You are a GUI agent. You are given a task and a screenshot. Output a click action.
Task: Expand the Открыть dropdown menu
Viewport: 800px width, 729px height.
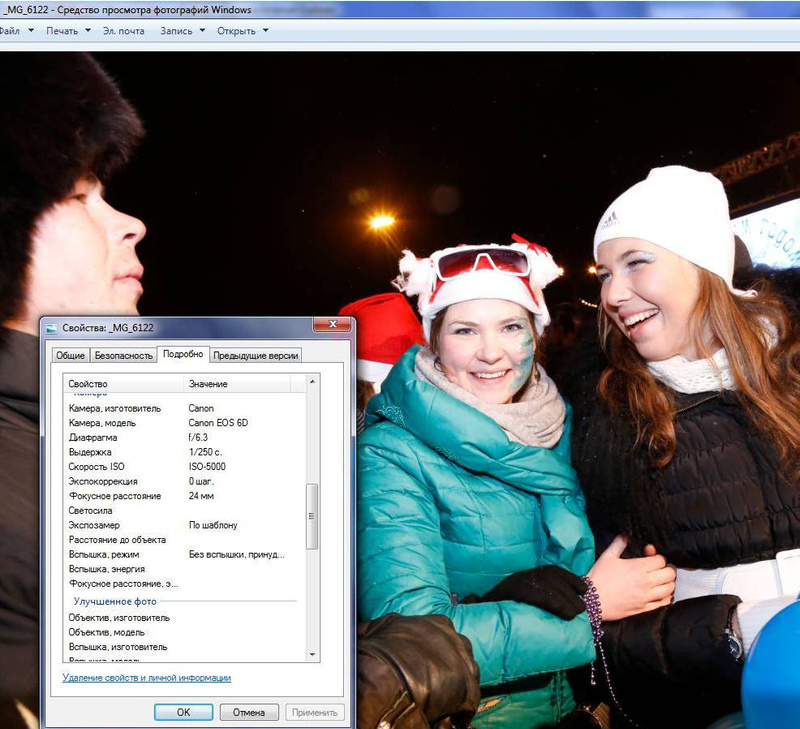tap(243, 31)
